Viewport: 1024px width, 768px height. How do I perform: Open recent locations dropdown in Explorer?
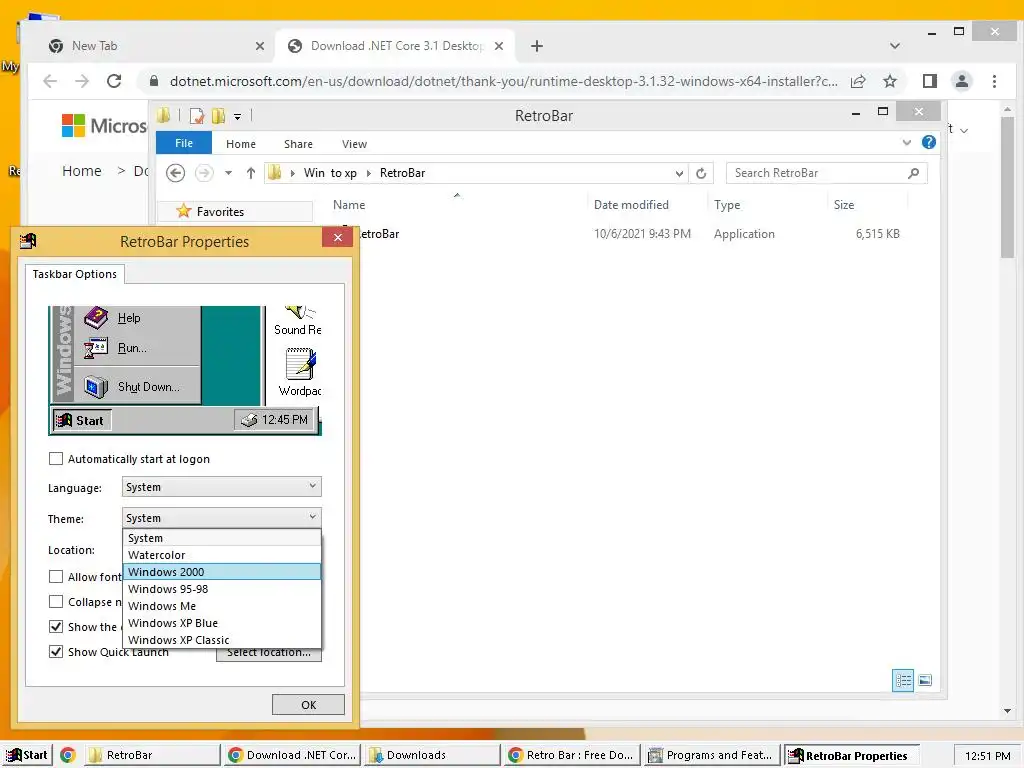(228, 173)
